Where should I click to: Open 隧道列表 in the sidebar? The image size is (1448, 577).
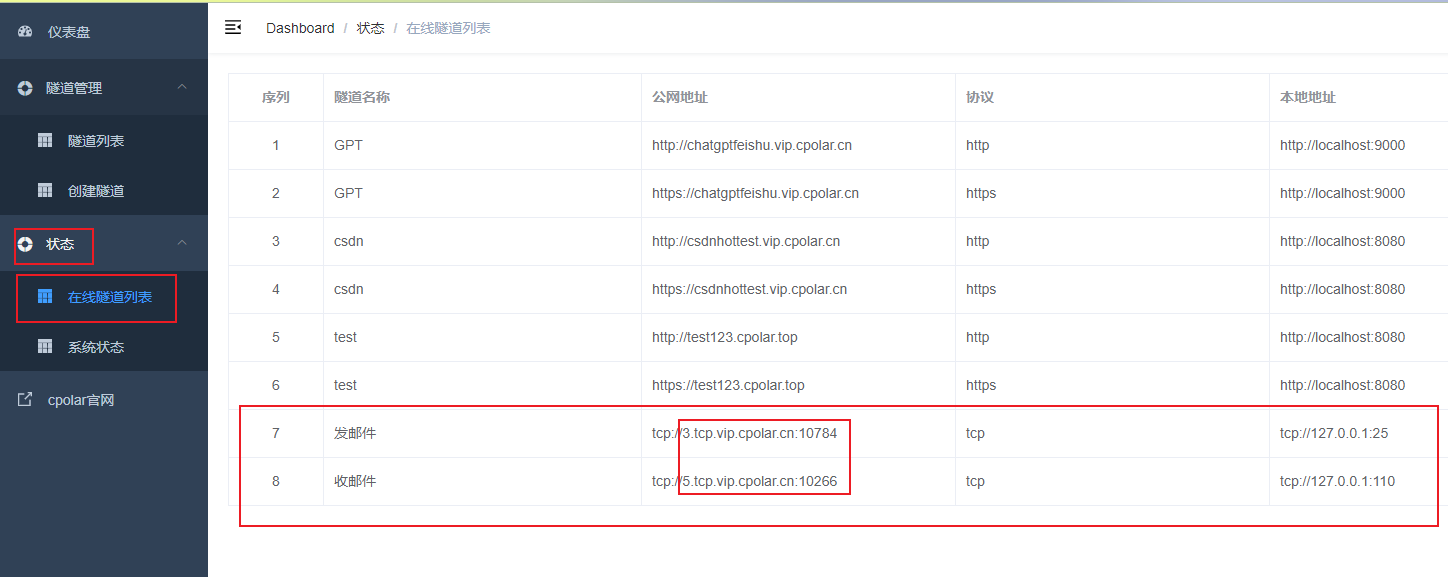click(104, 141)
